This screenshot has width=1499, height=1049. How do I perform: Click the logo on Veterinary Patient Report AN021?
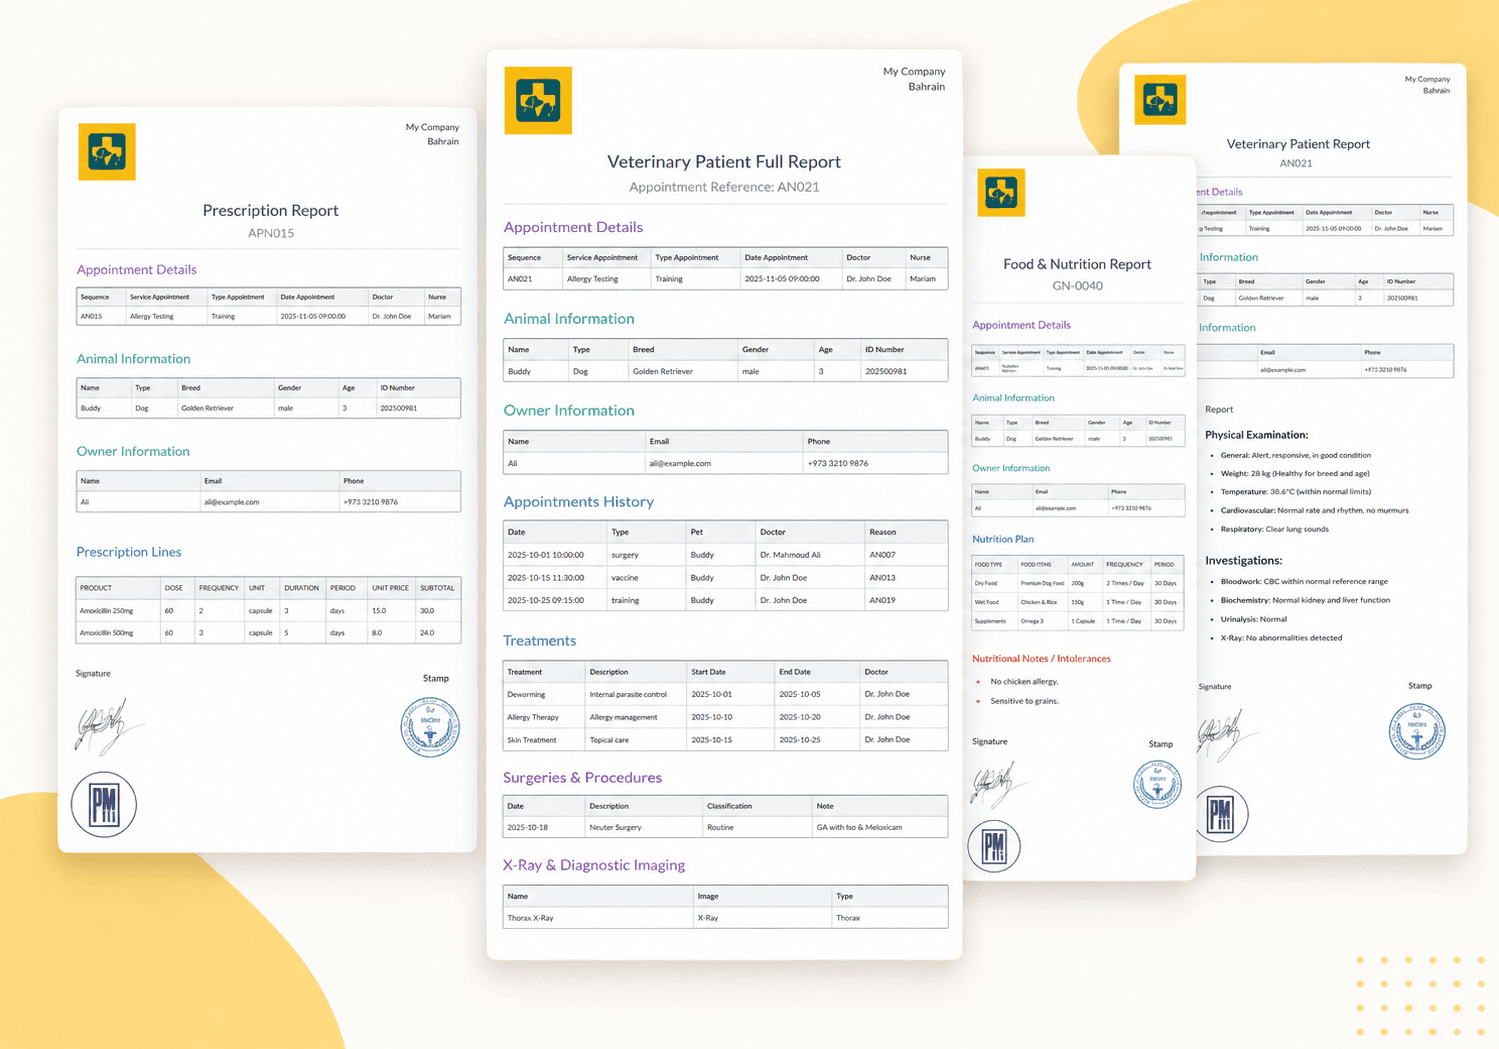(1160, 99)
